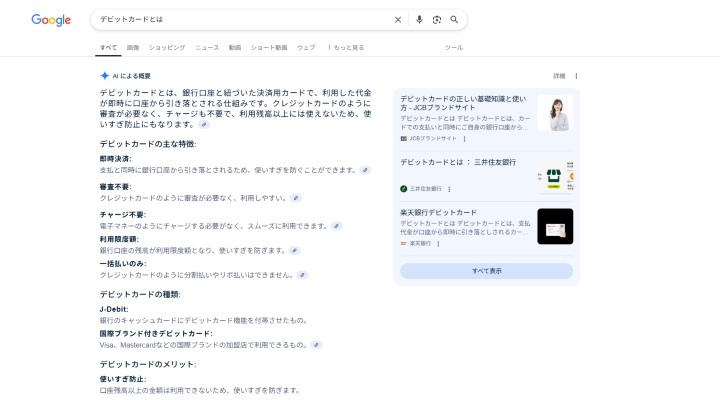
Task: Click the デビットカードの主な特徴 heading
Action: tap(148, 144)
